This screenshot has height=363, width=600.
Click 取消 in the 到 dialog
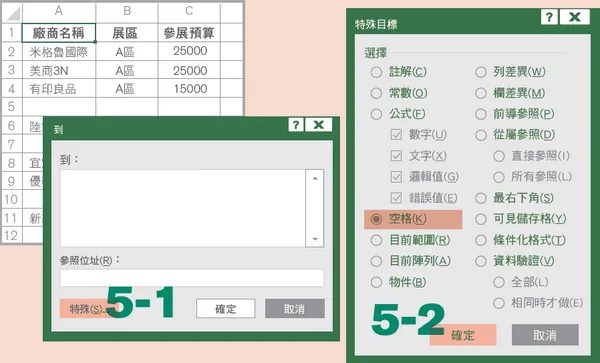pyautogui.click(x=295, y=309)
